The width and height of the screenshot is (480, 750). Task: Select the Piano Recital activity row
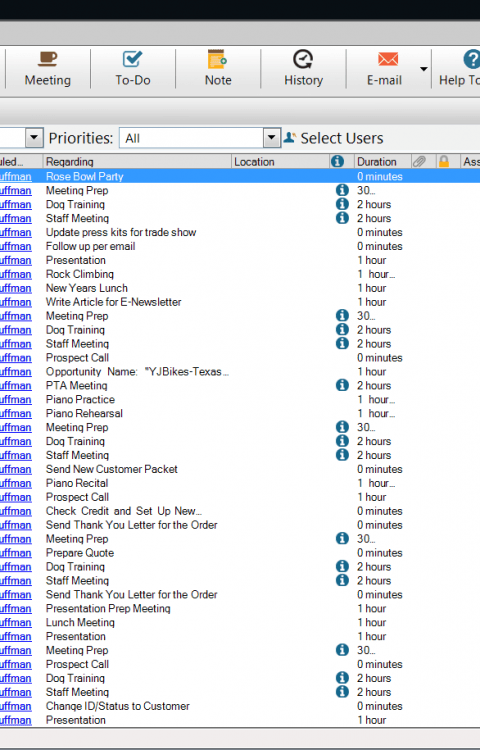(x=240, y=483)
